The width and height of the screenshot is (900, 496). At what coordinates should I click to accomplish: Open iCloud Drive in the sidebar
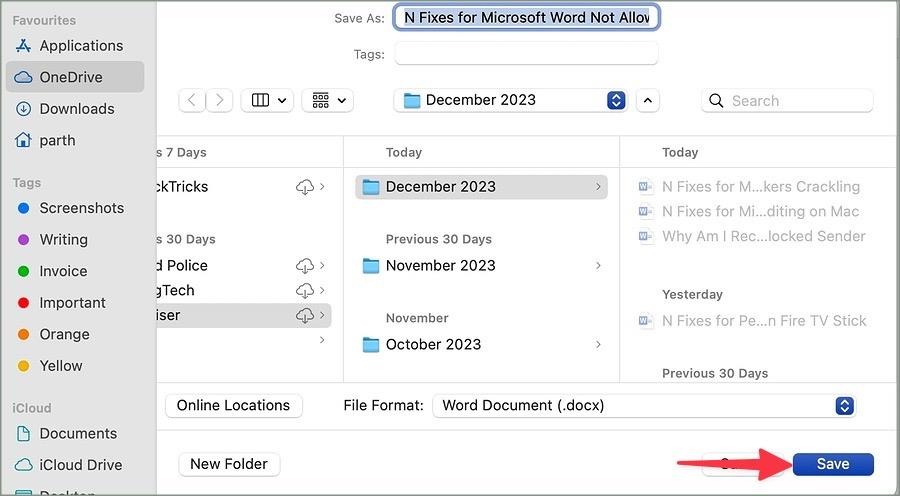(x=69, y=465)
